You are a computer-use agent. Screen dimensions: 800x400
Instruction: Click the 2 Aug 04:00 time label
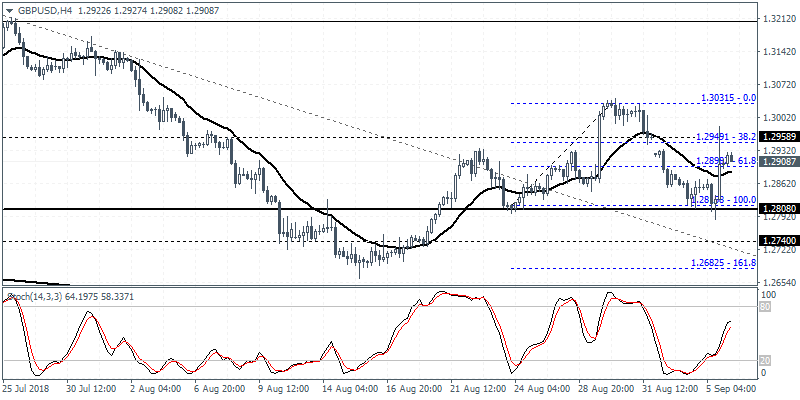pyautogui.click(x=157, y=389)
